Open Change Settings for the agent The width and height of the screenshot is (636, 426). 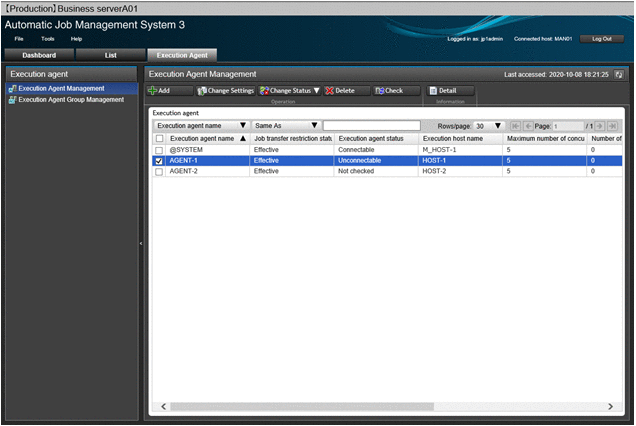click(x=226, y=90)
